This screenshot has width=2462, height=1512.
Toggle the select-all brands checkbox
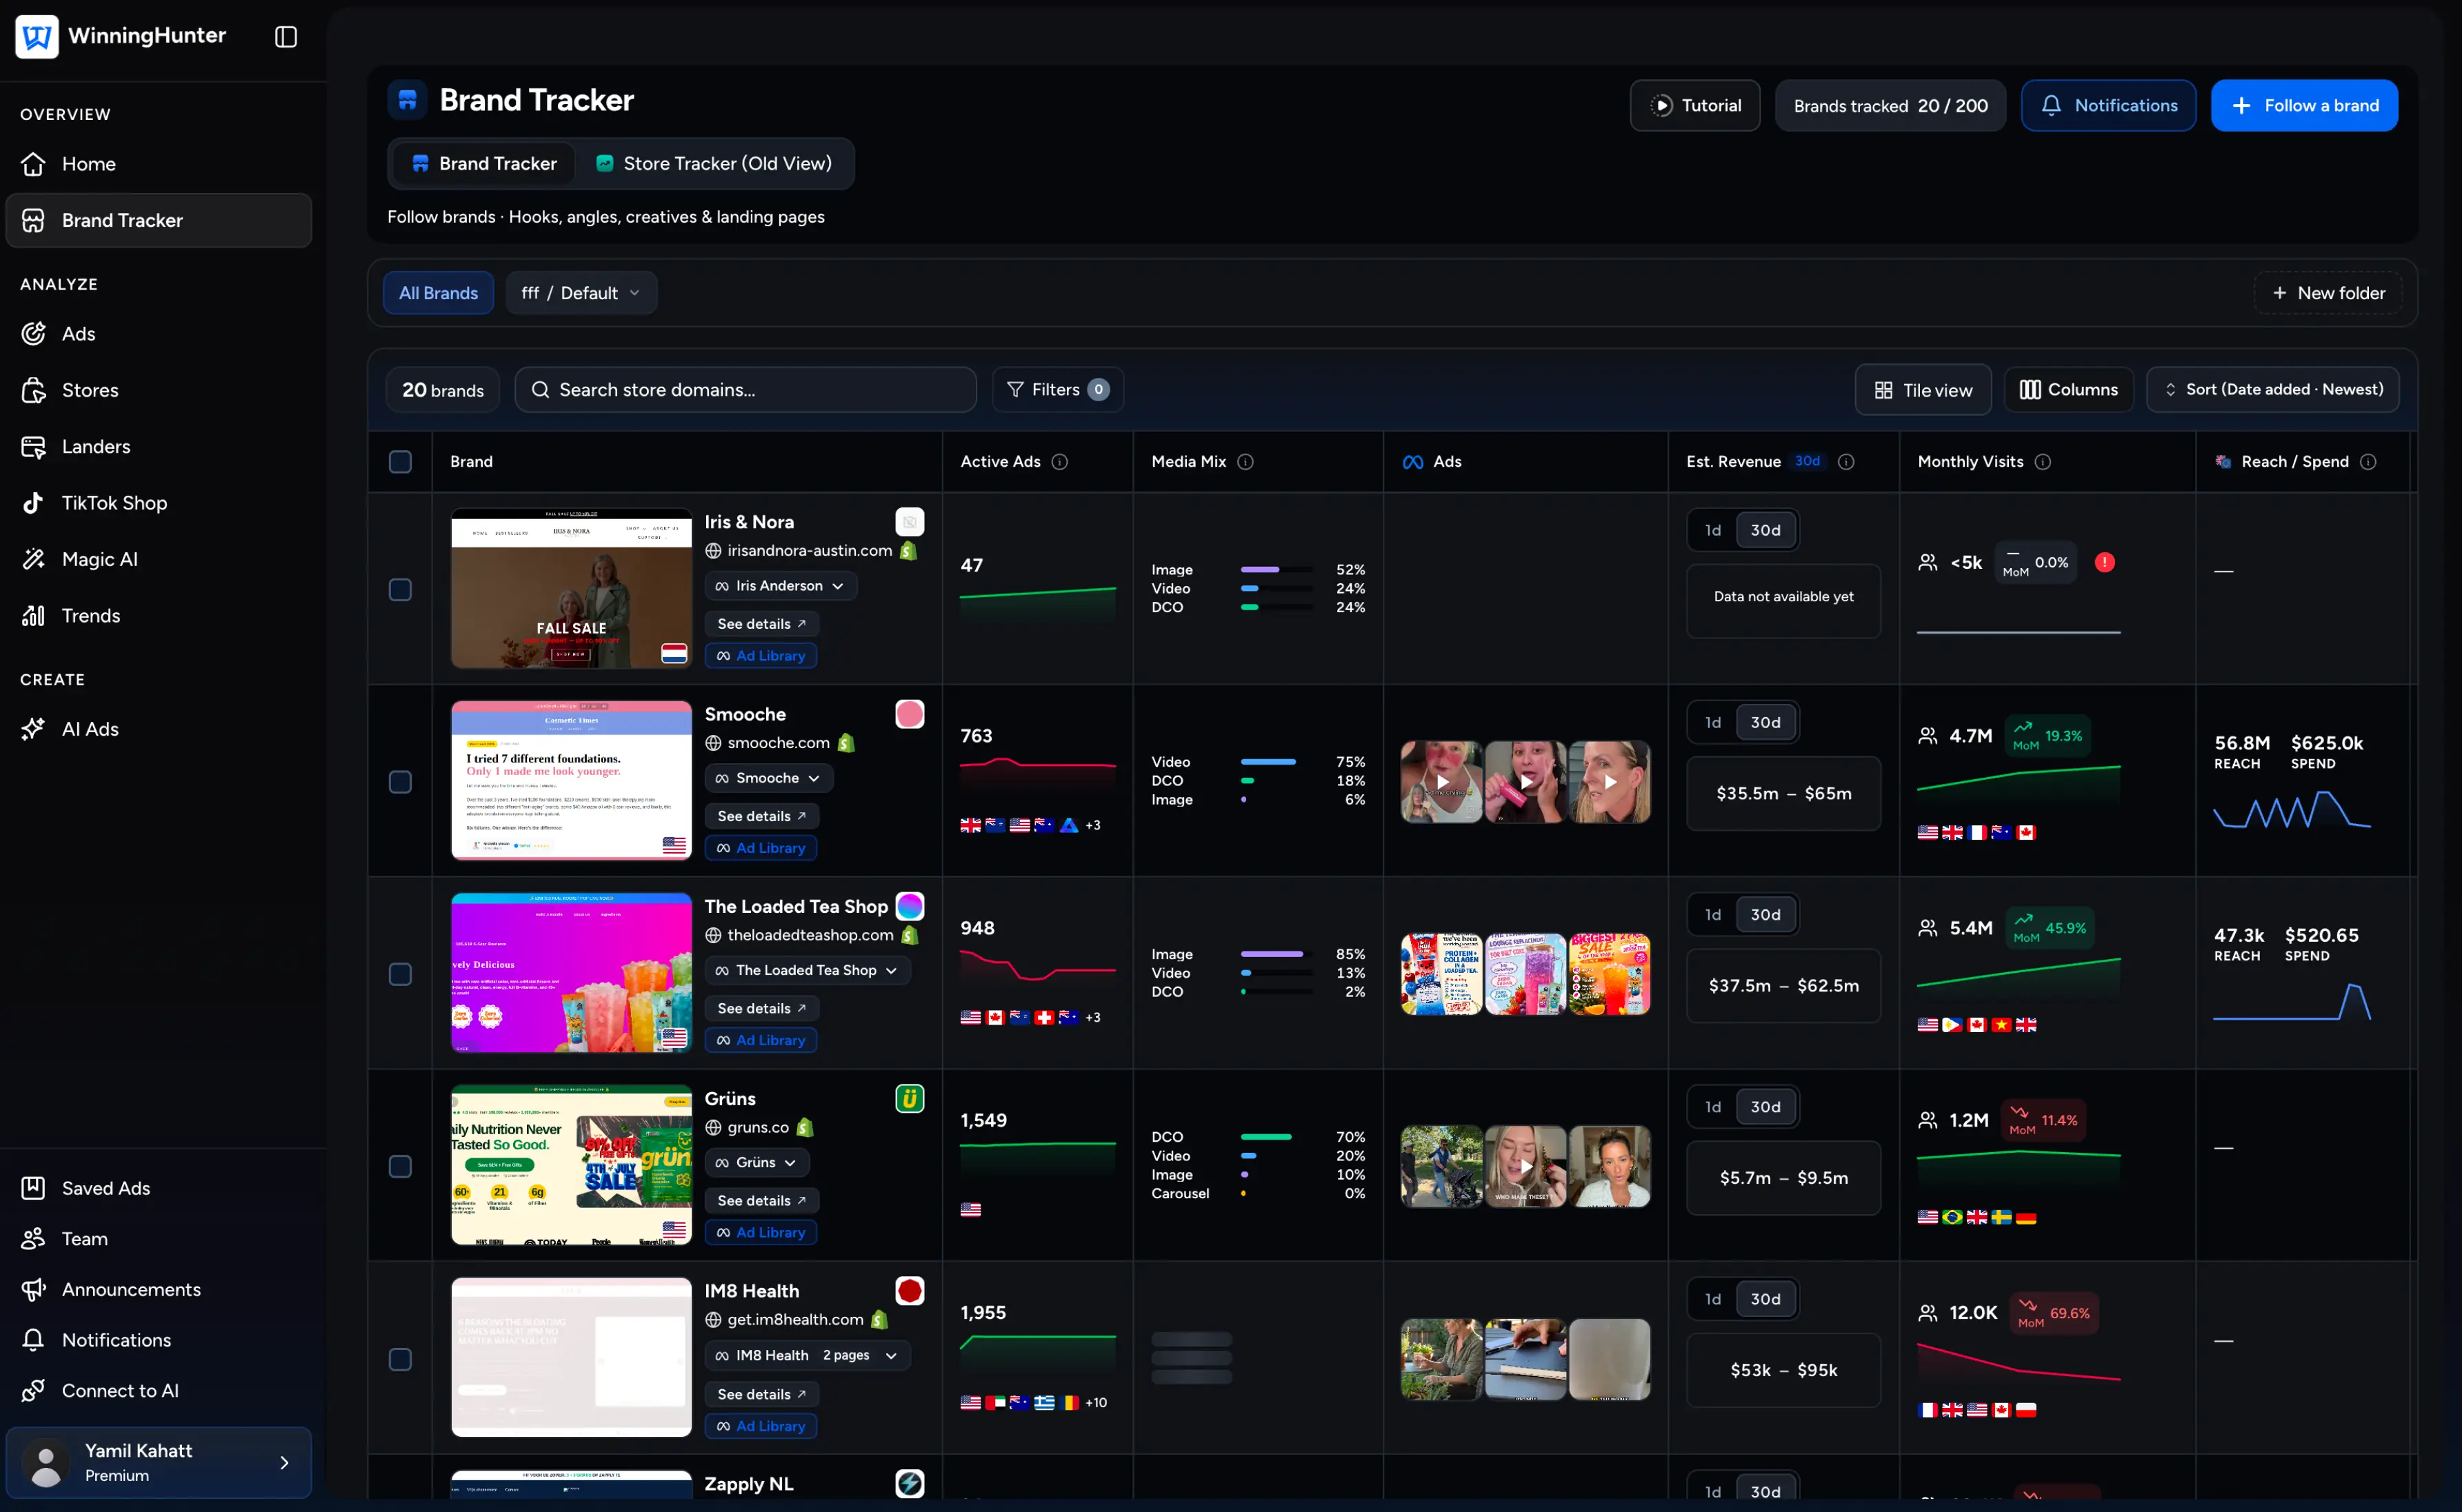tap(400, 462)
